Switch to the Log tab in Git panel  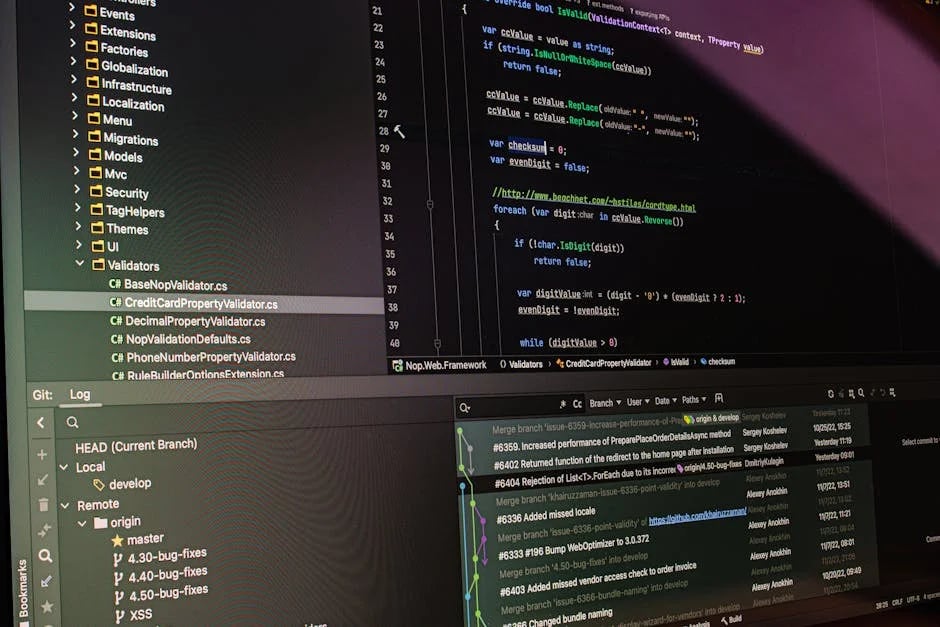tap(80, 394)
